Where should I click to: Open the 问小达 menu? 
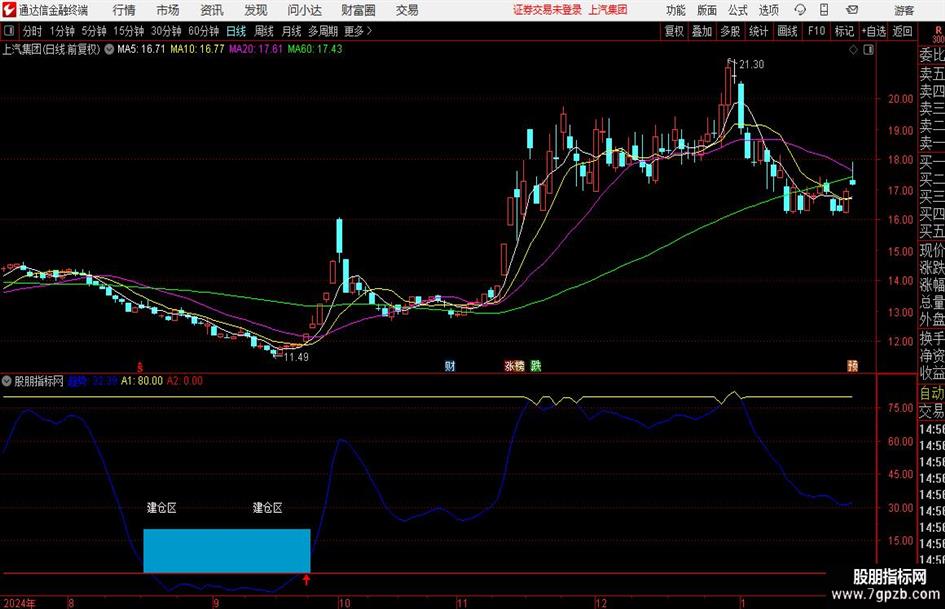pyautogui.click(x=304, y=10)
